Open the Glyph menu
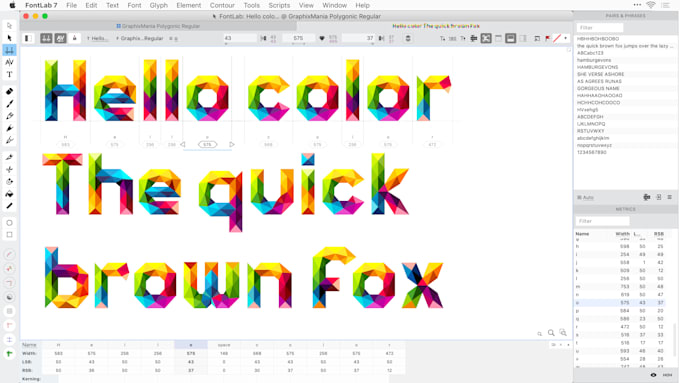680x383 pixels. [158, 5]
